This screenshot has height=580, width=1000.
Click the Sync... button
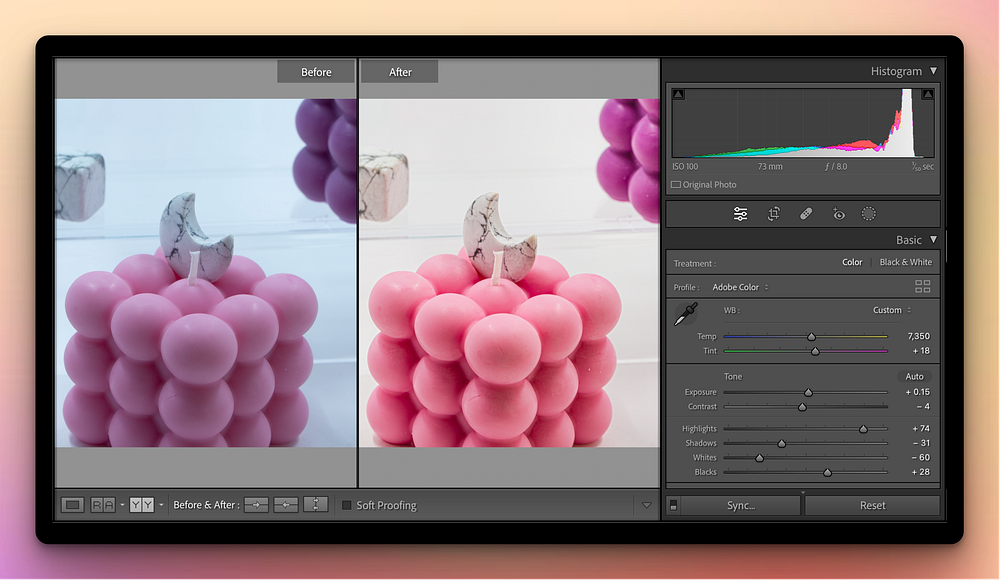[x=740, y=505]
